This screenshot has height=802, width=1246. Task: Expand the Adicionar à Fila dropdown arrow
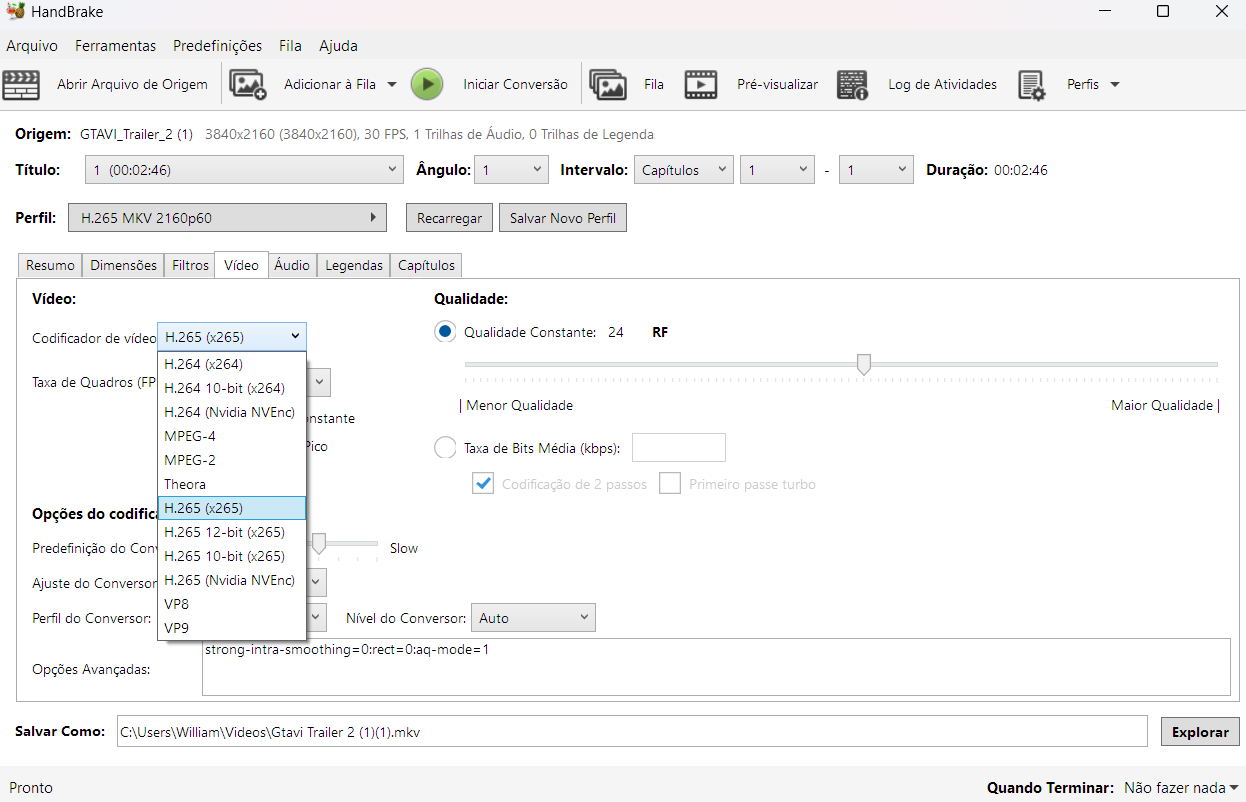click(x=391, y=85)
